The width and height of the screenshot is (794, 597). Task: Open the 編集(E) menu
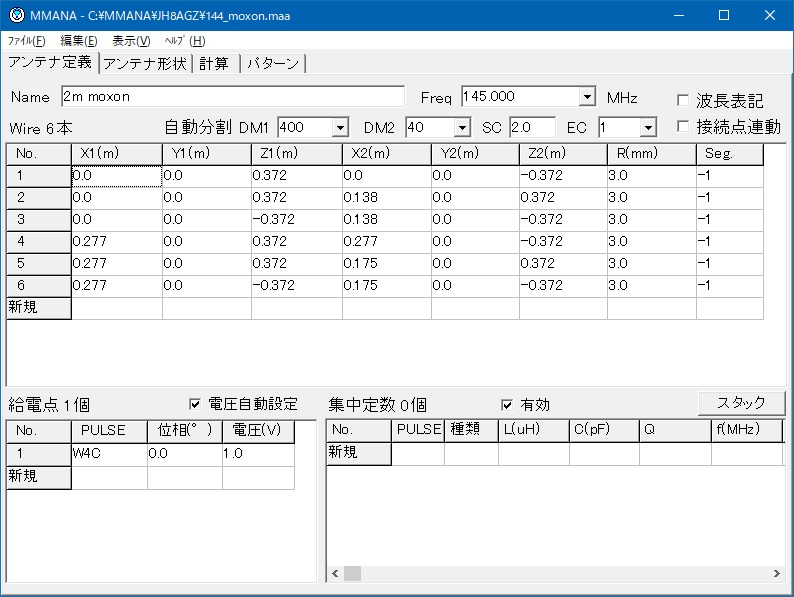tap(79, 41)
